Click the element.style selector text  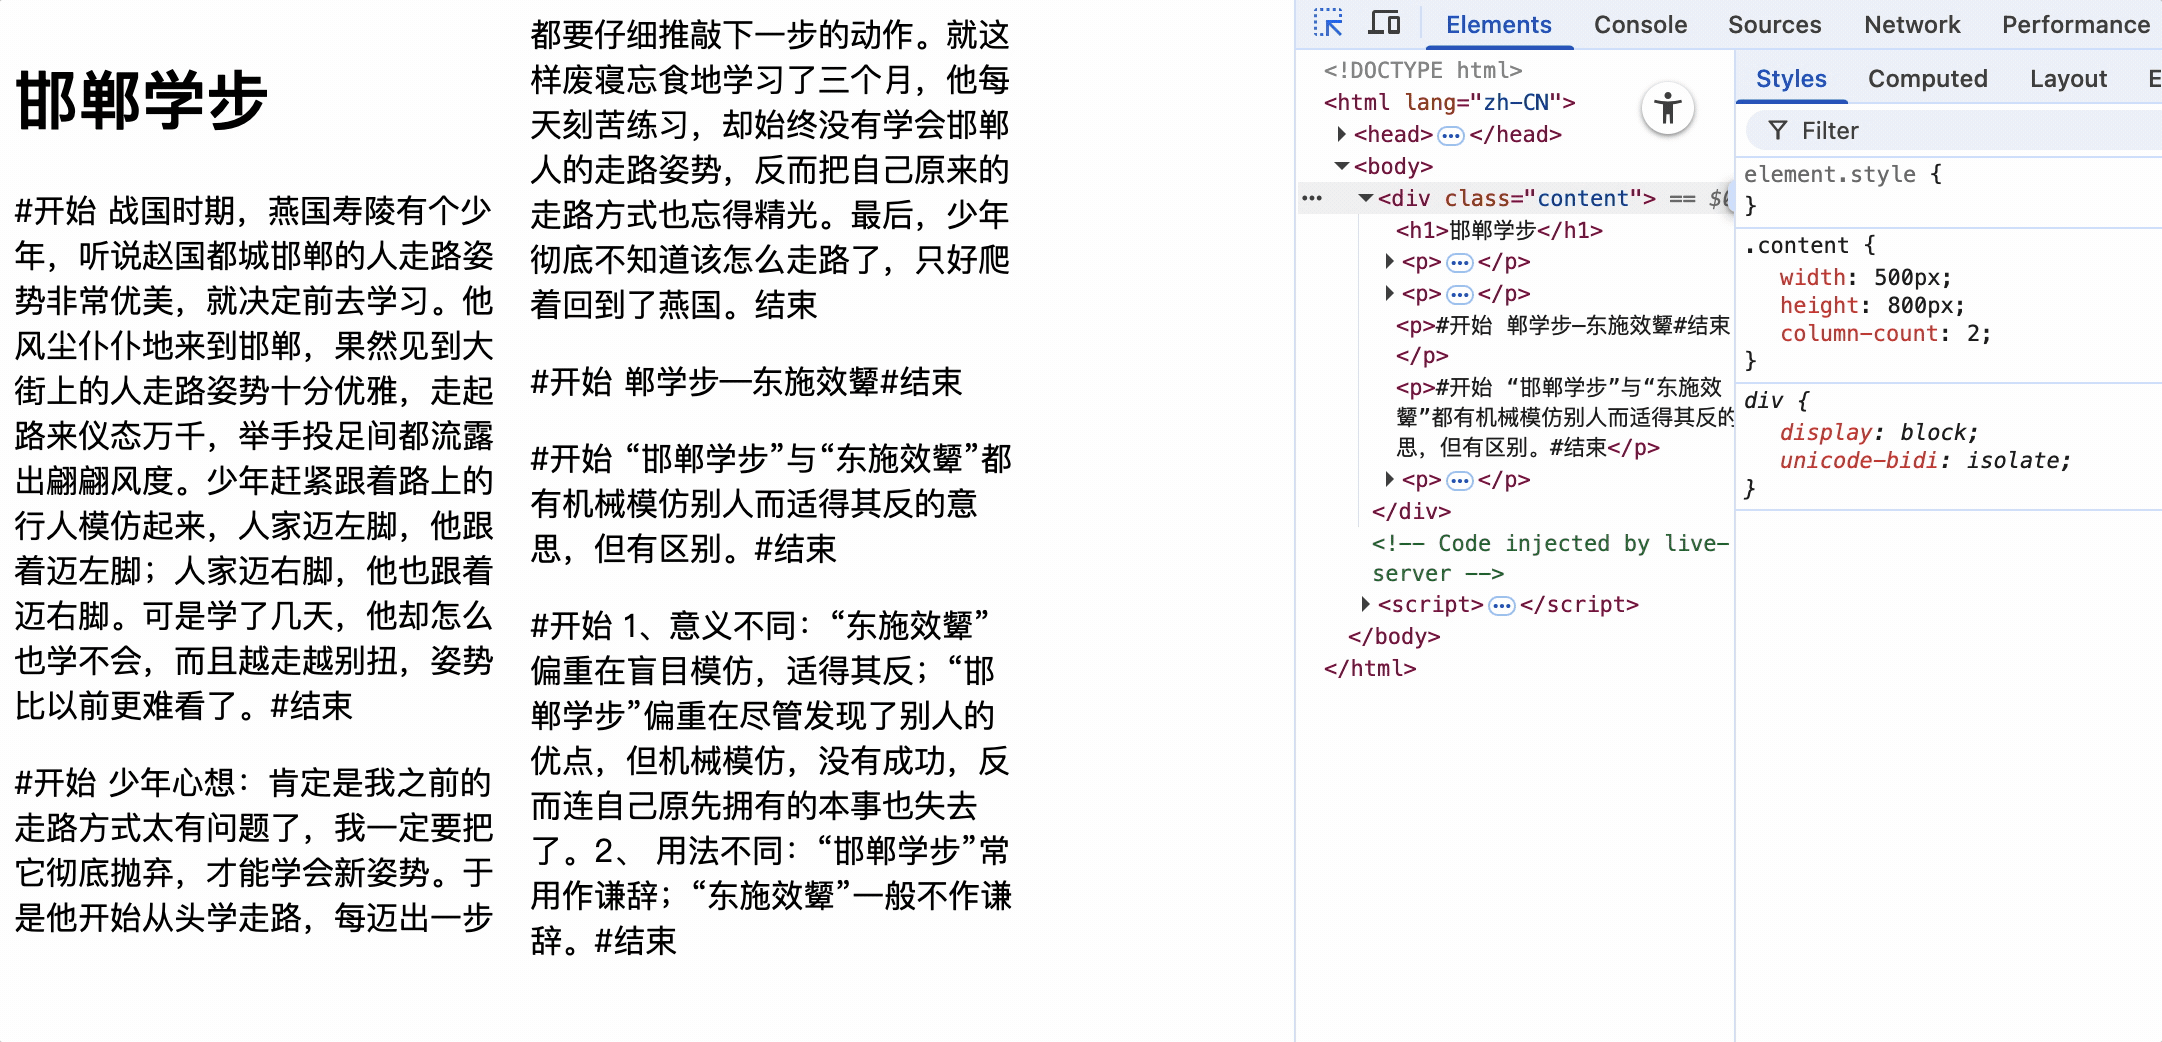click(x=1830, y=174)
